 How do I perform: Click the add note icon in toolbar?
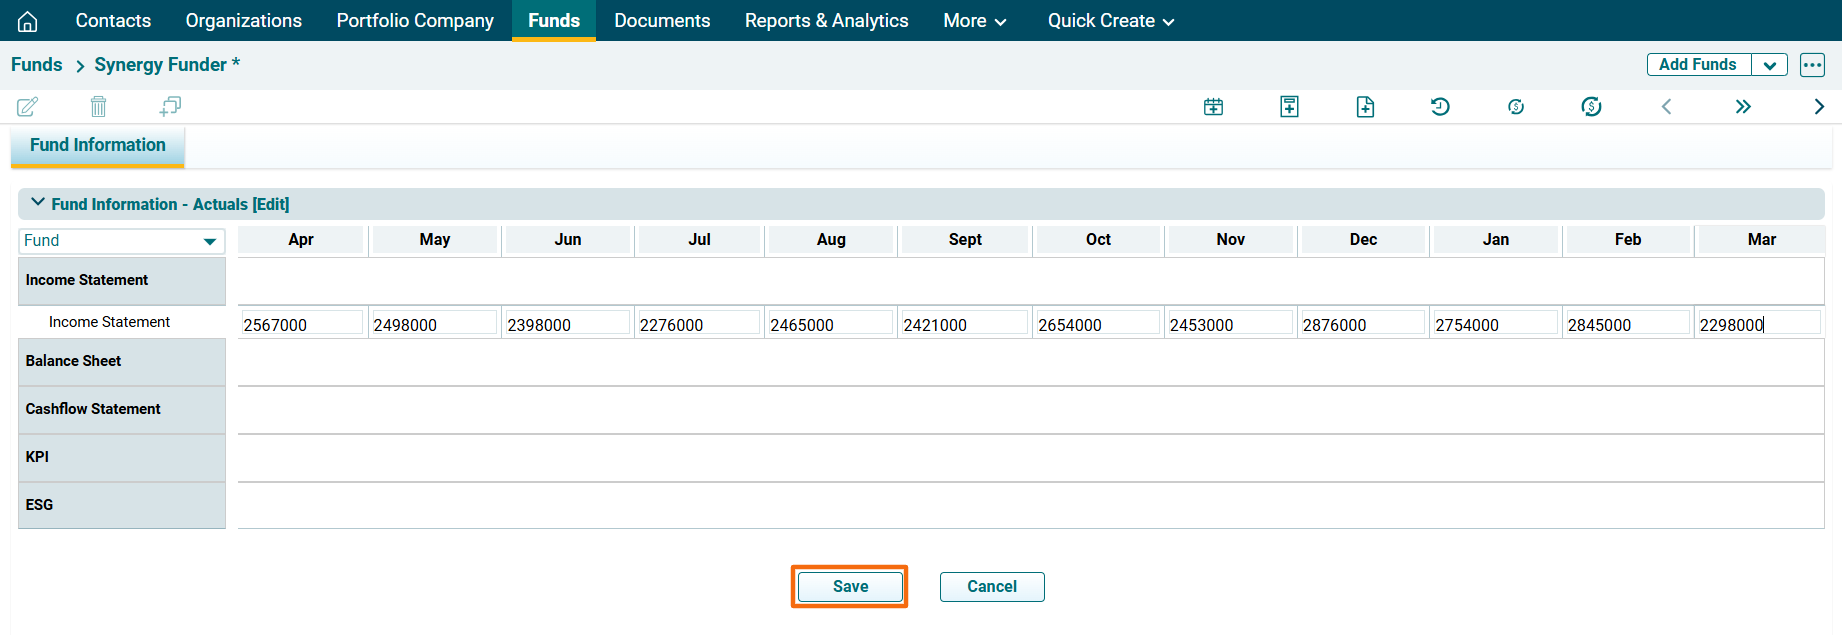point(1289,107)
